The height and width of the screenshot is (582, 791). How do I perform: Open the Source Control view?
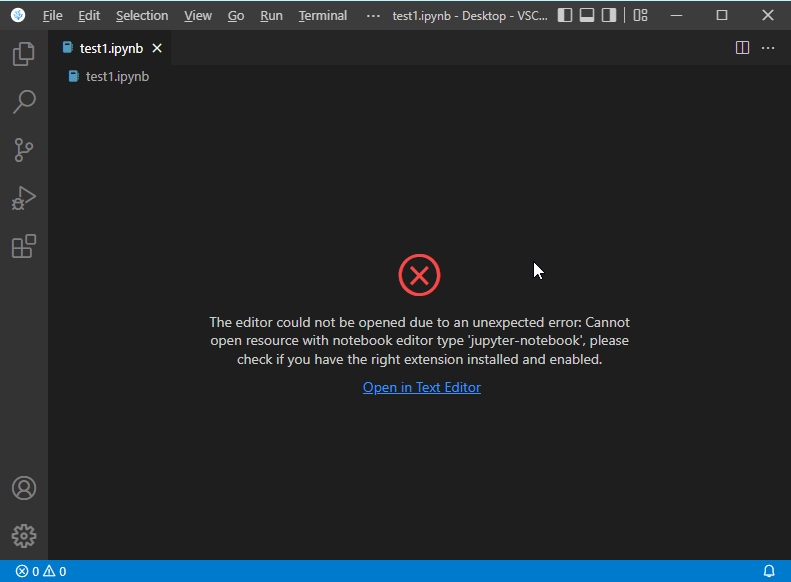[24, 150]
